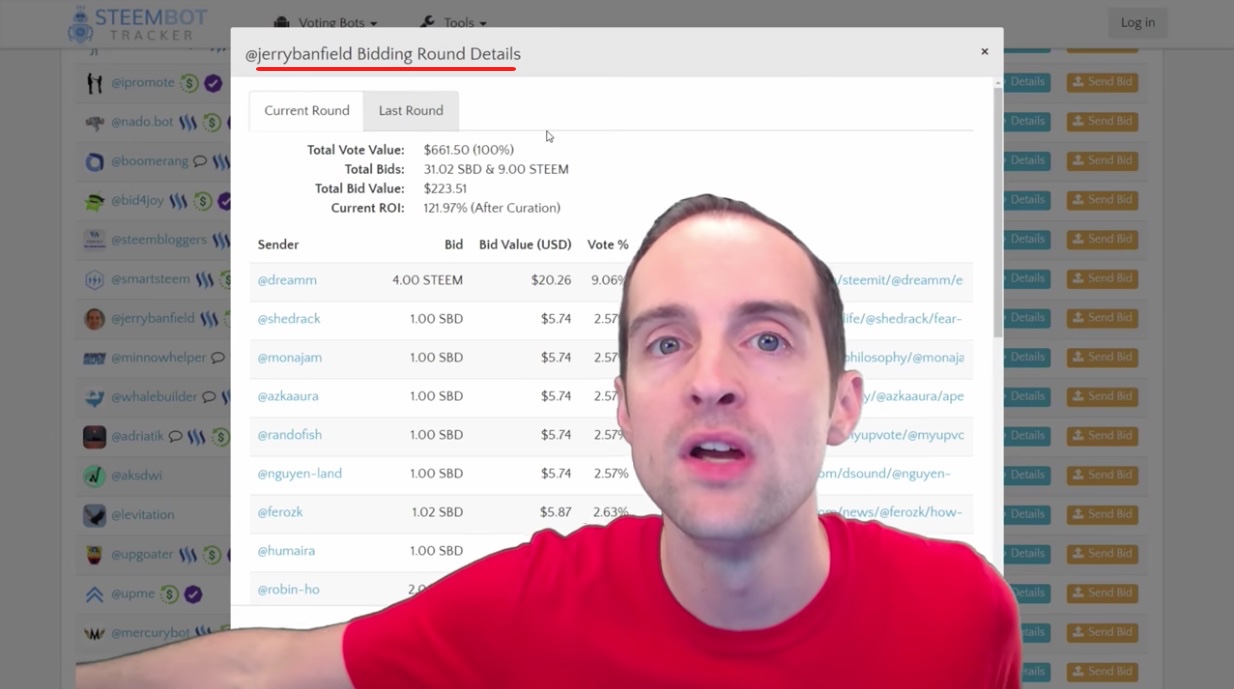1234x689 pixels.
Task: Click the Details button in the @bid4joy row
Action: 1026,199
